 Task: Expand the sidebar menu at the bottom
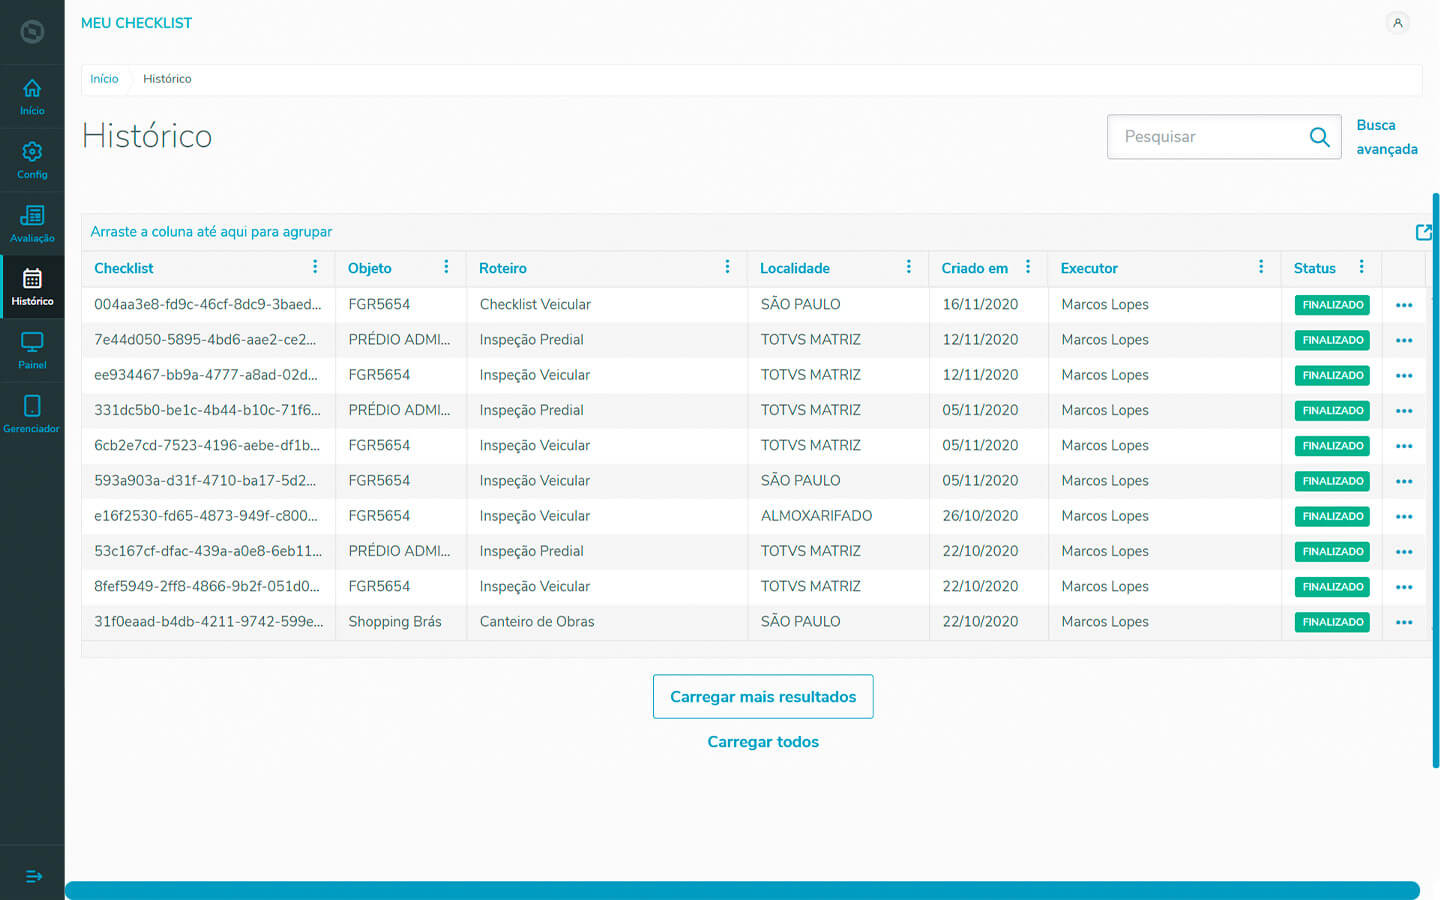pyautogui.click(x=33, y=876)
